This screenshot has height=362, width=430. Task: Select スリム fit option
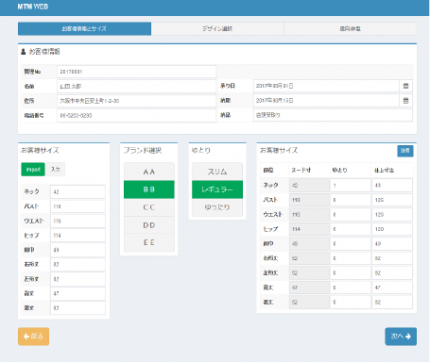[x=217, y=172]
